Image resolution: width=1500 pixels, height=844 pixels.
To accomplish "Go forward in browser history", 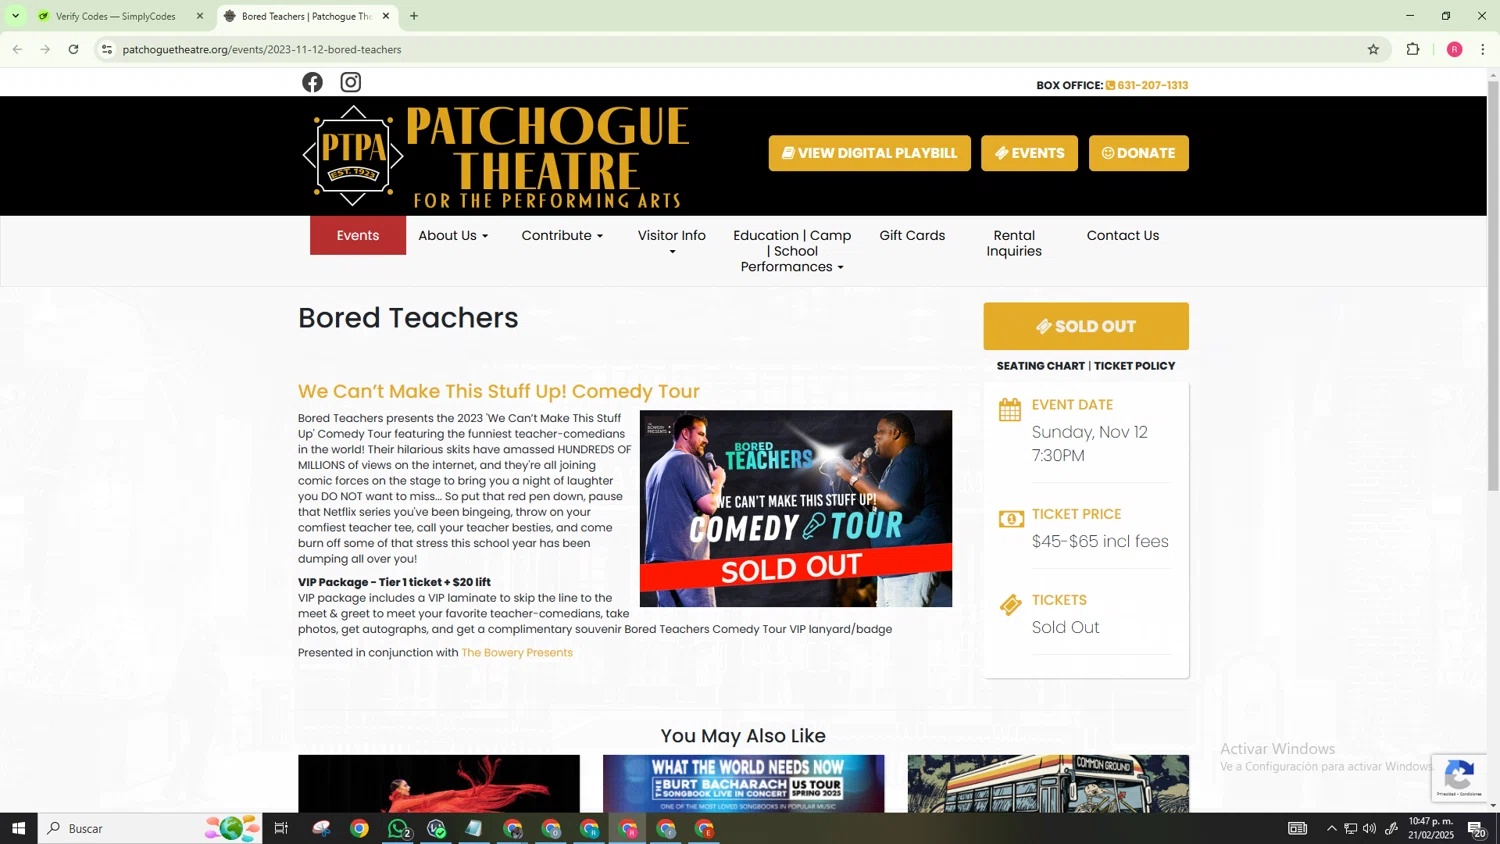I will 45,49.
